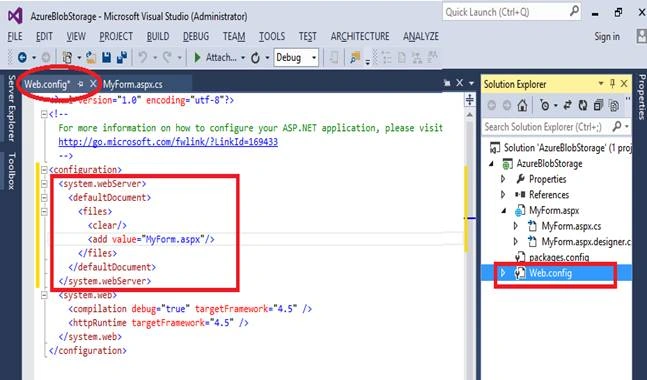Open the DEBUG menu
Viewport: 647px width, 380px height.
pyautogui.click(x=196, y=36)
